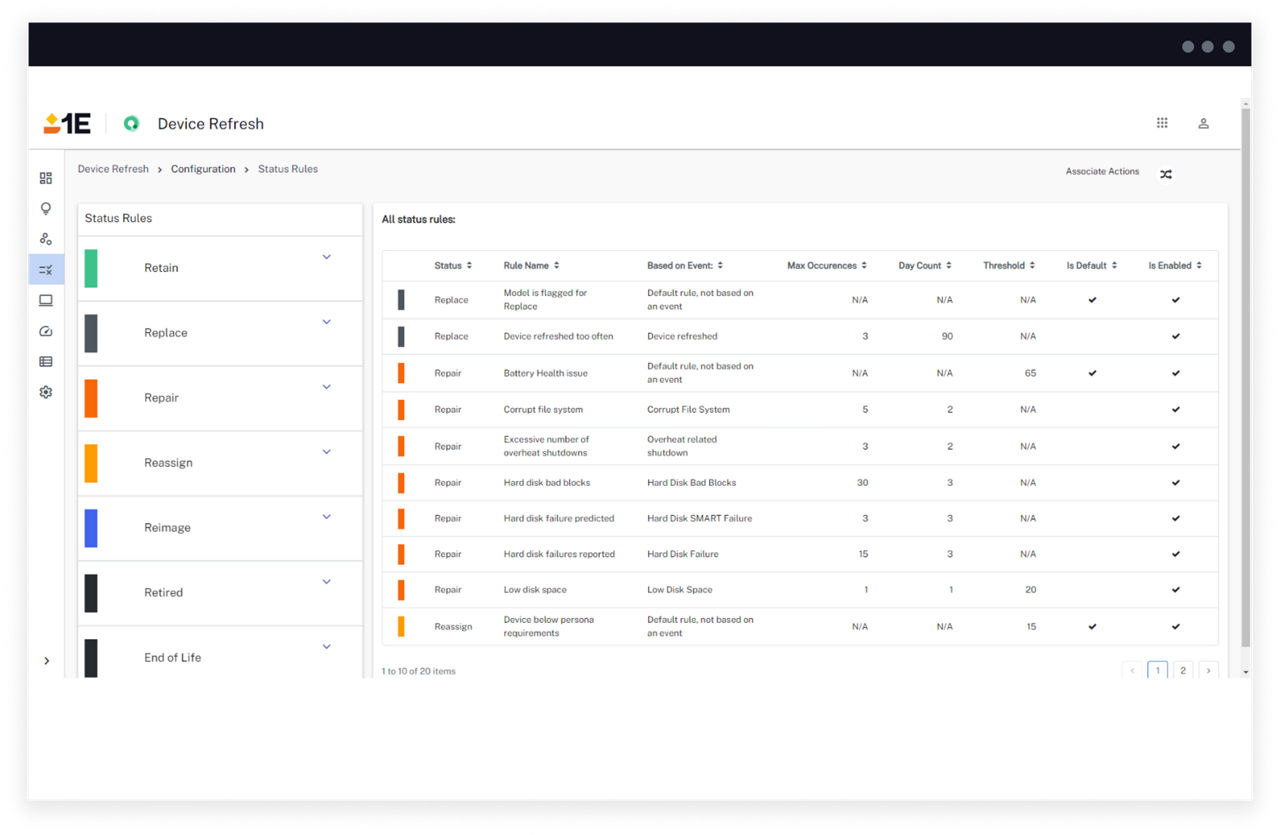Image resolution: width=1280 pixels, height=835 pixels.
Task: Open the lightbulb insights icon in sidebar
Action: 46,209
